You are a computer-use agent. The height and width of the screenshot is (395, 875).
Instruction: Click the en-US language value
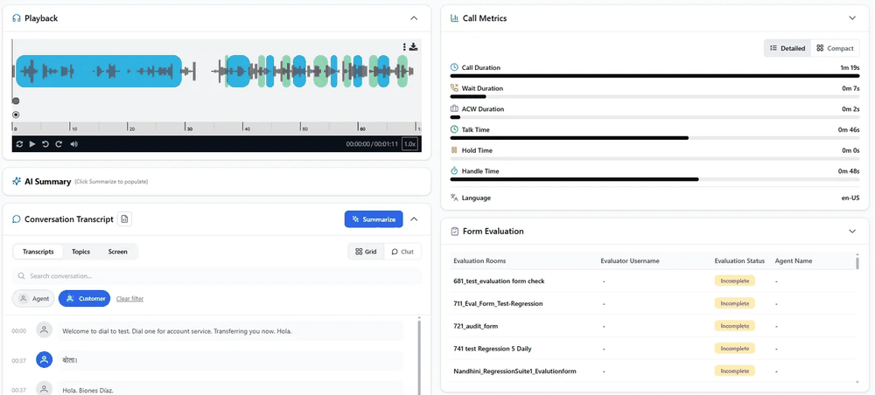[850, 198]
